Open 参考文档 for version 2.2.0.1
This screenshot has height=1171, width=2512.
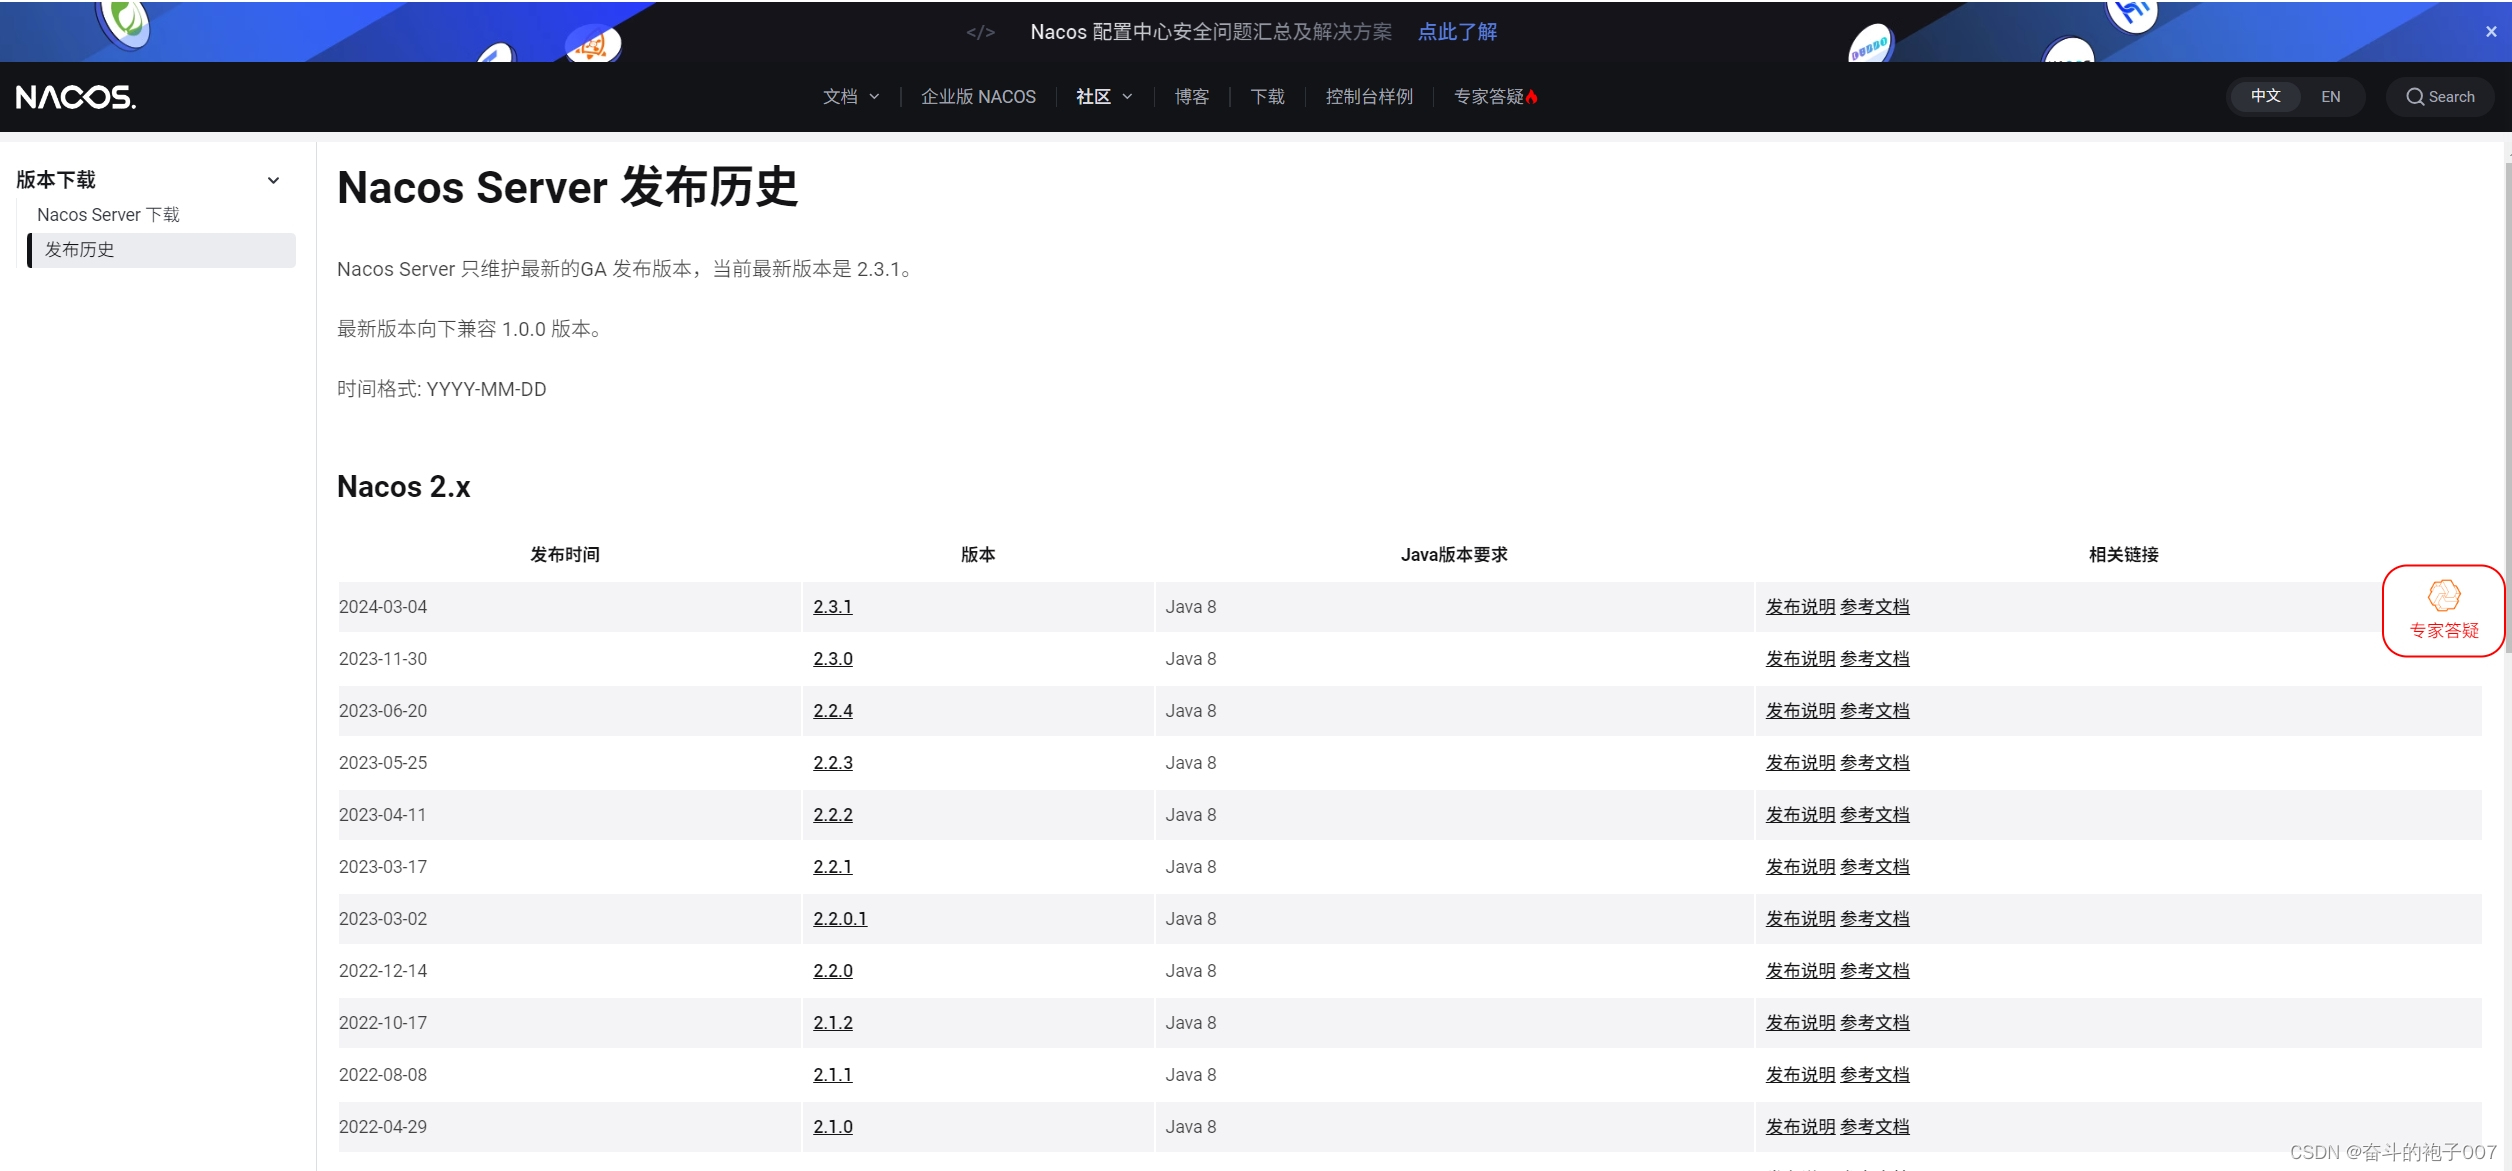[1874, 919]
